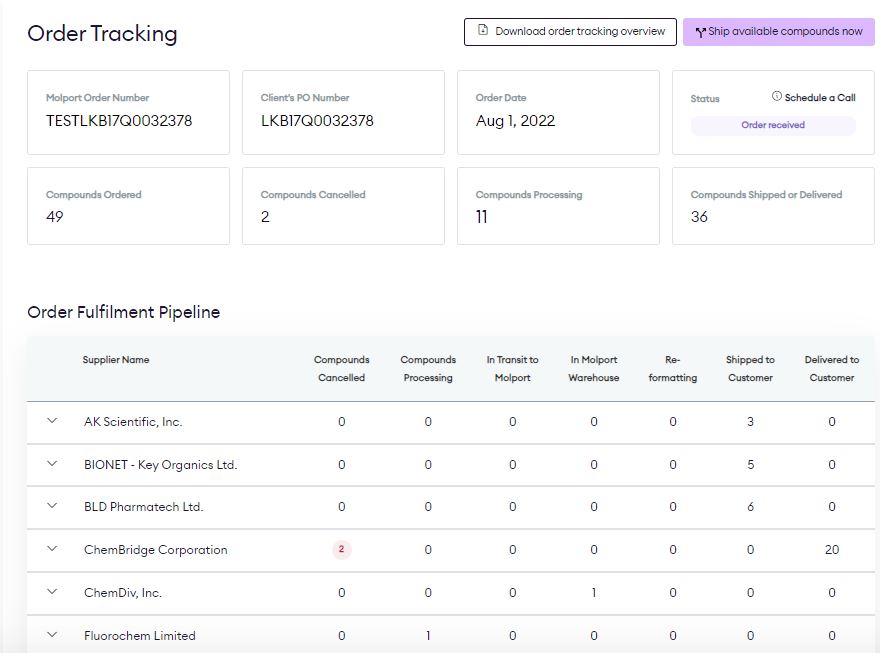Ship available compounds now
Image resolution: width=880 pixels, height=653 pixels.
(x=778, y=32)
